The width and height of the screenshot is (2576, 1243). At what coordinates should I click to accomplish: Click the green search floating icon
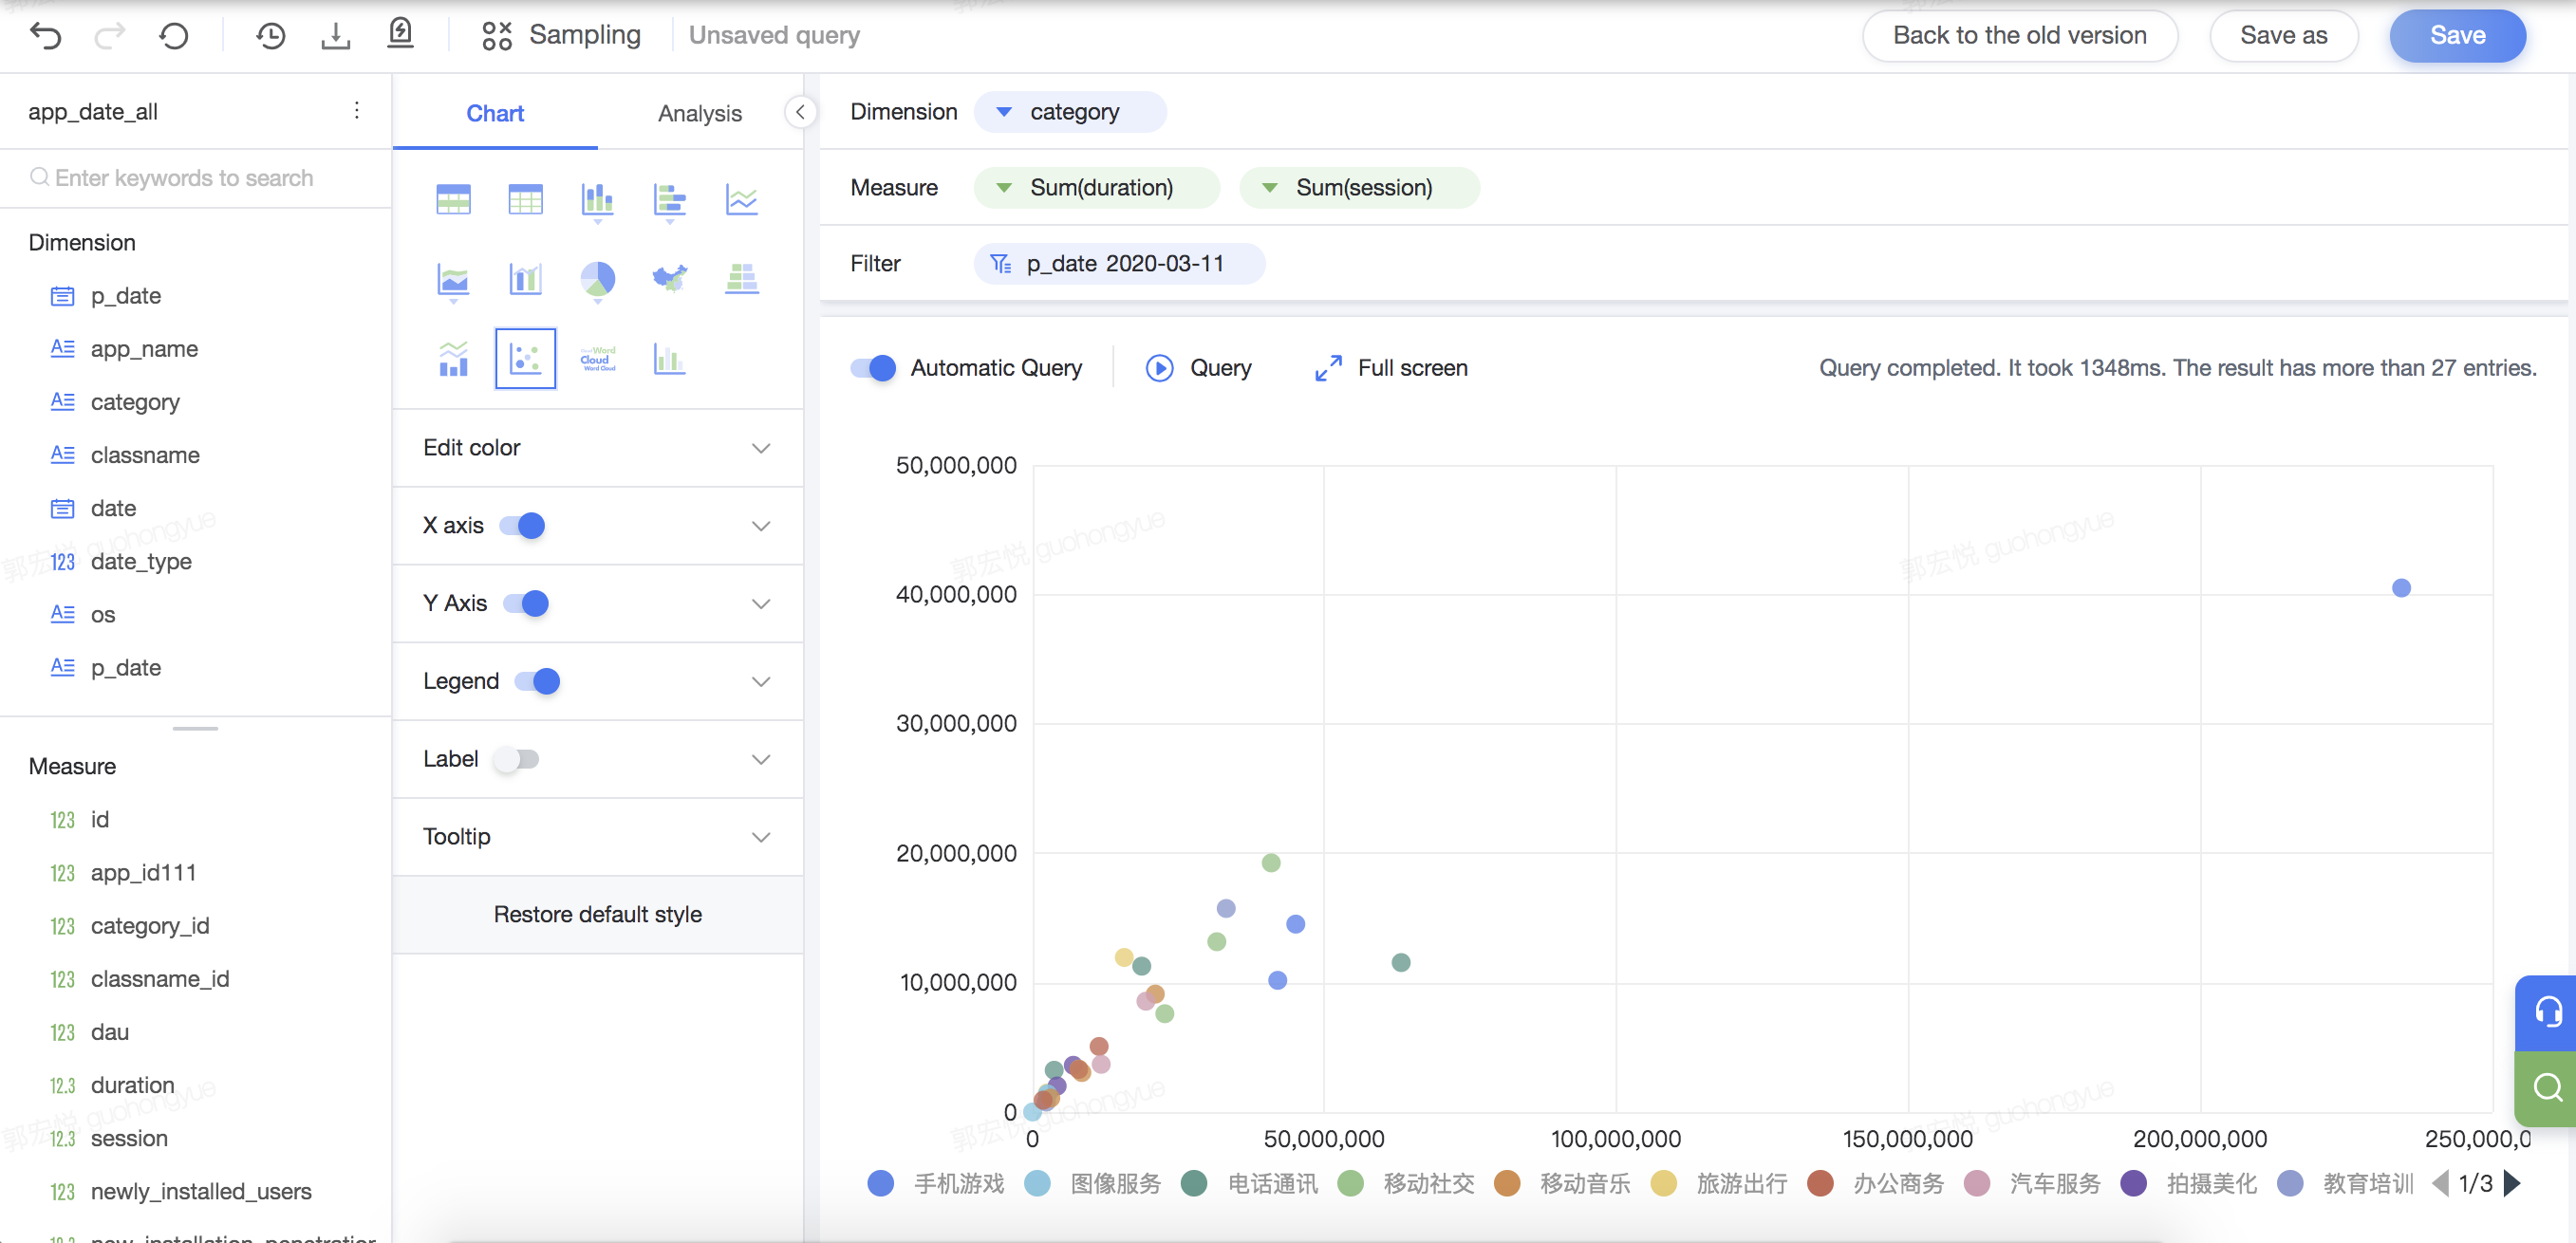click(2548, 1087)
